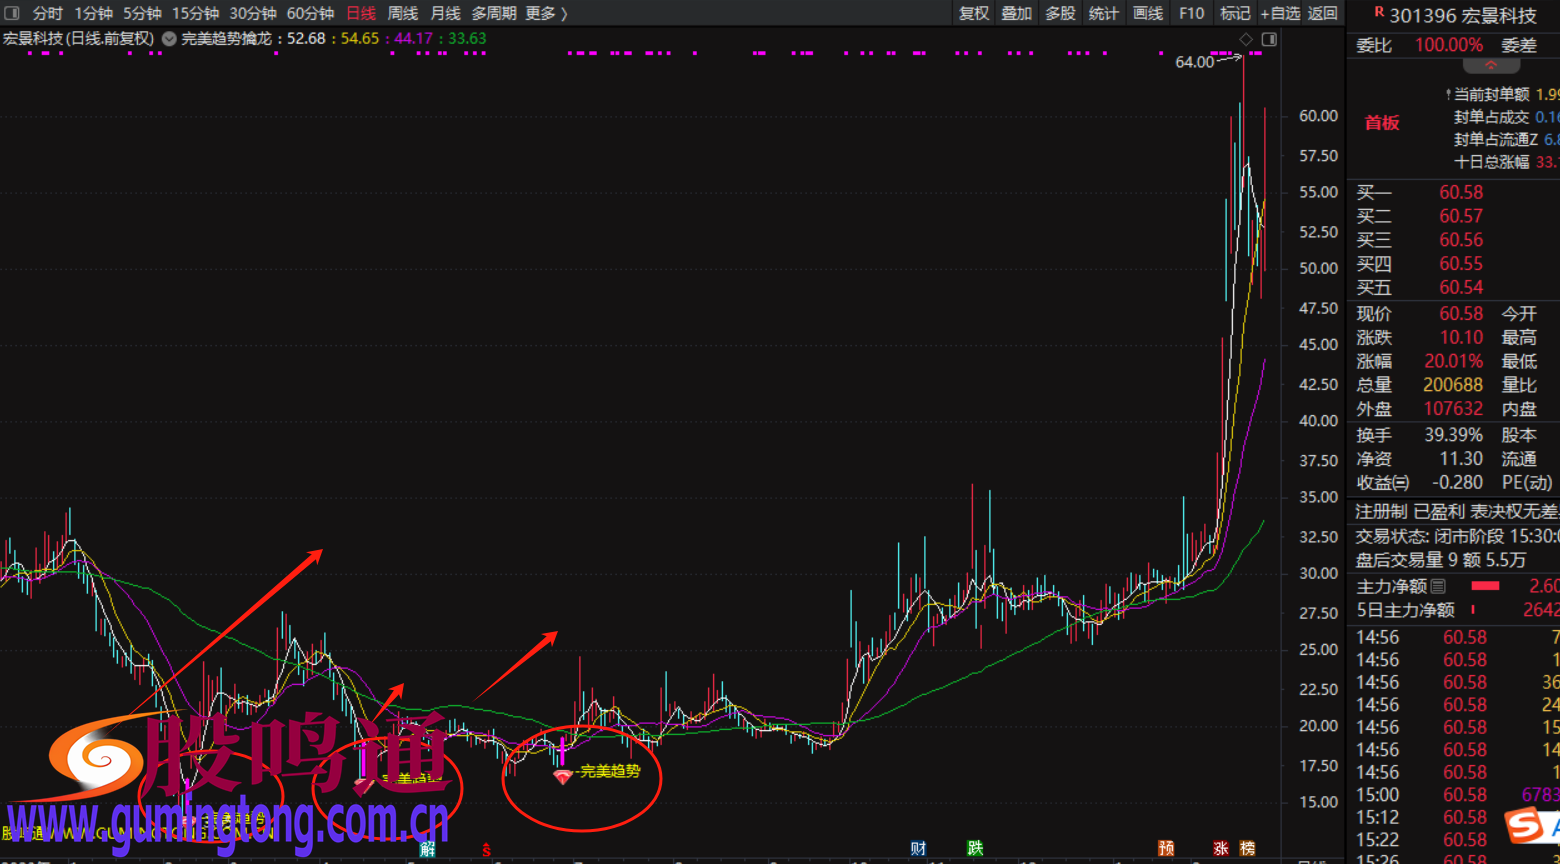Click the 复权 button

[x=973, y=13]
